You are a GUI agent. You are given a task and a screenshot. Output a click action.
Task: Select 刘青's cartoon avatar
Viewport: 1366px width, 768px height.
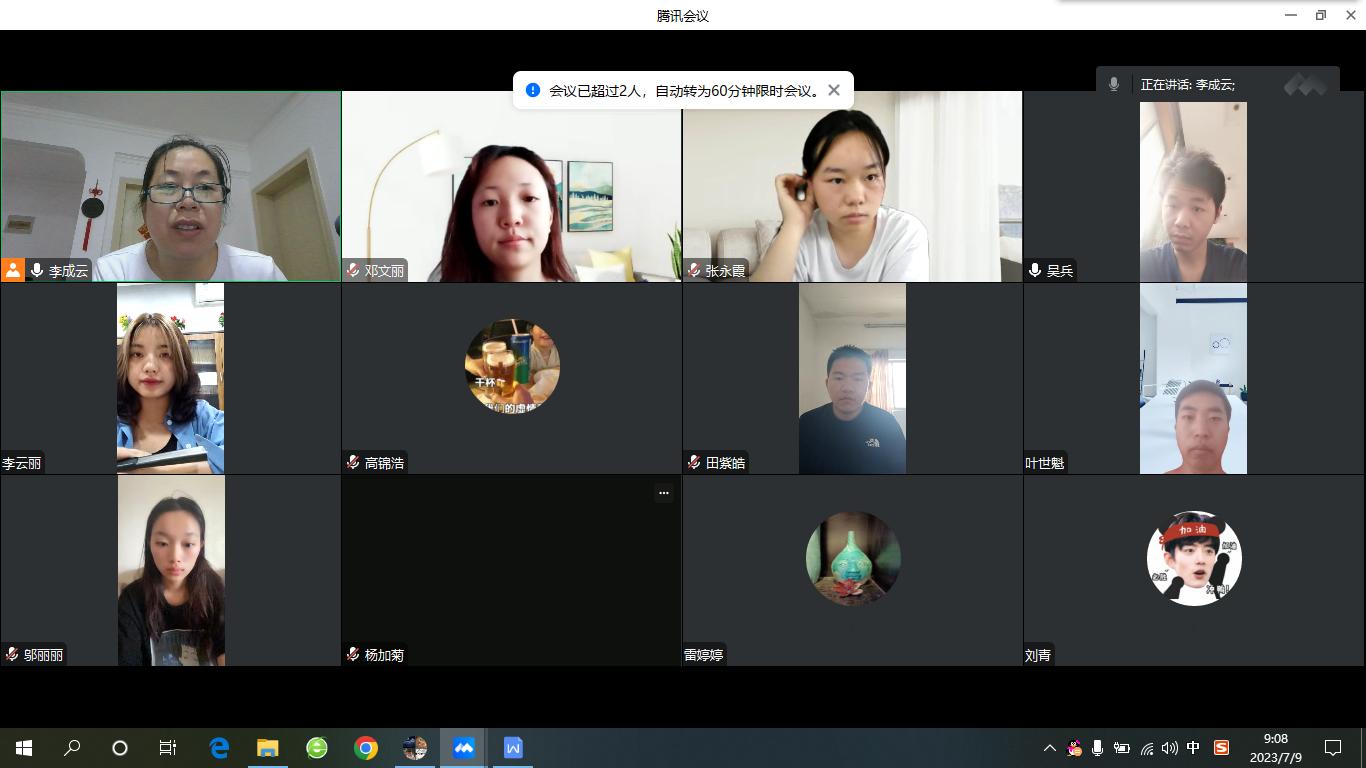(1194, 558)
